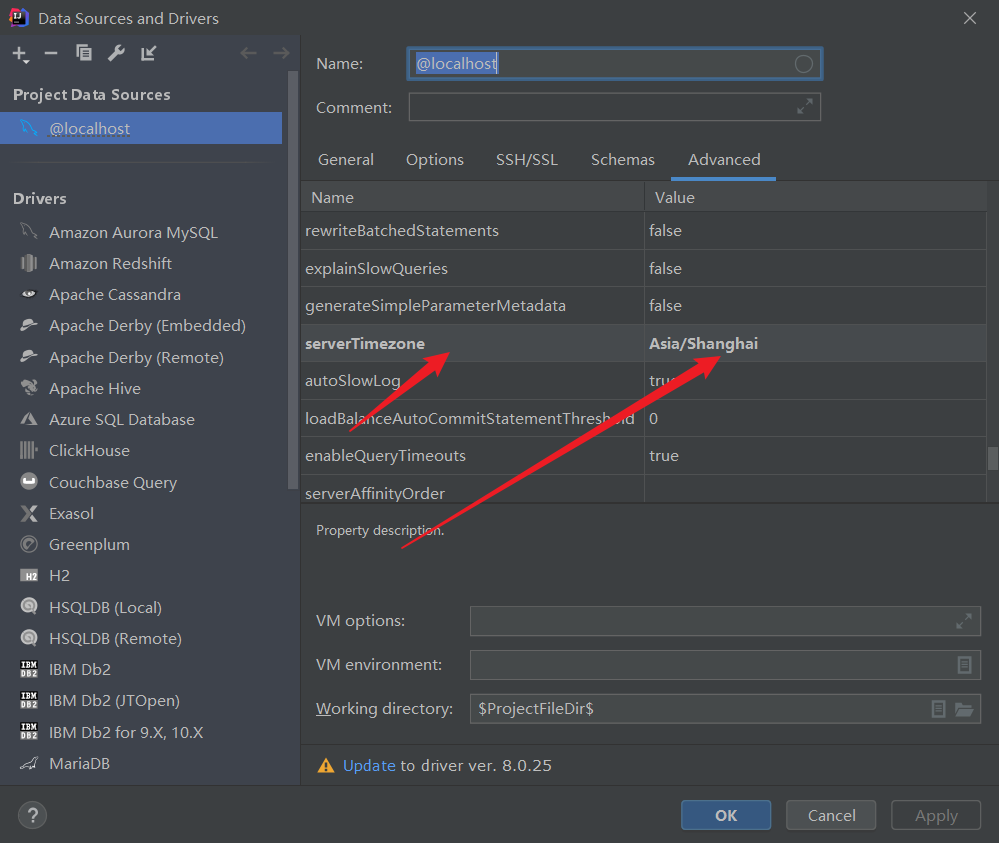Viewport: 999px width, 843px height.
Task: Click the properties table scrollbar thumb
Action: point(993,458)
